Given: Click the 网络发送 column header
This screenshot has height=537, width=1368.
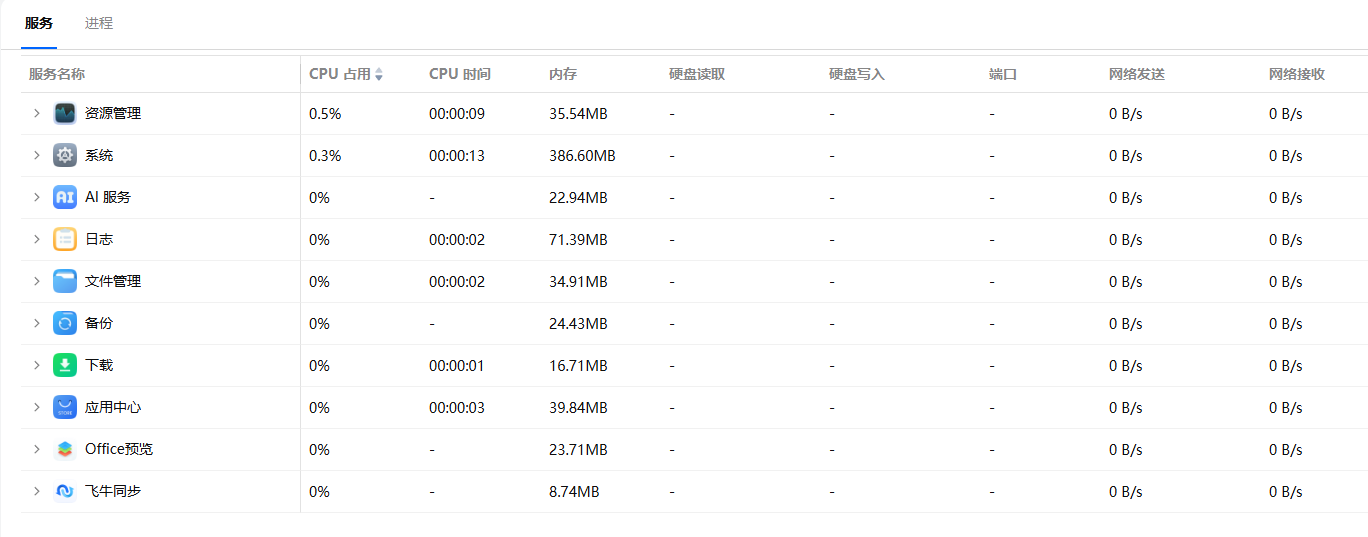Looking at the screenshot, I should (x=1137, y=74).
